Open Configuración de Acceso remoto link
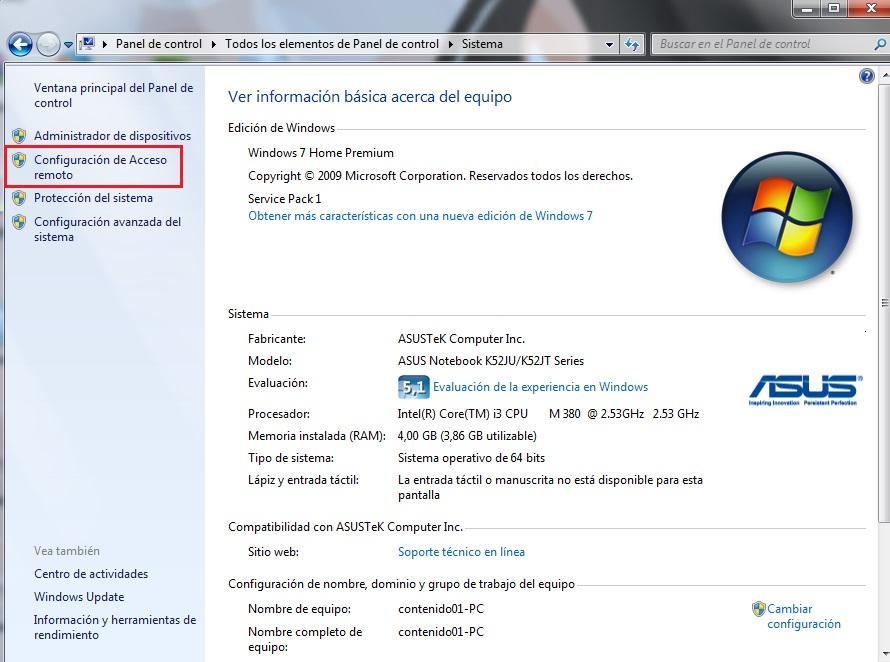The image size is (890, 662). point(100,167)
